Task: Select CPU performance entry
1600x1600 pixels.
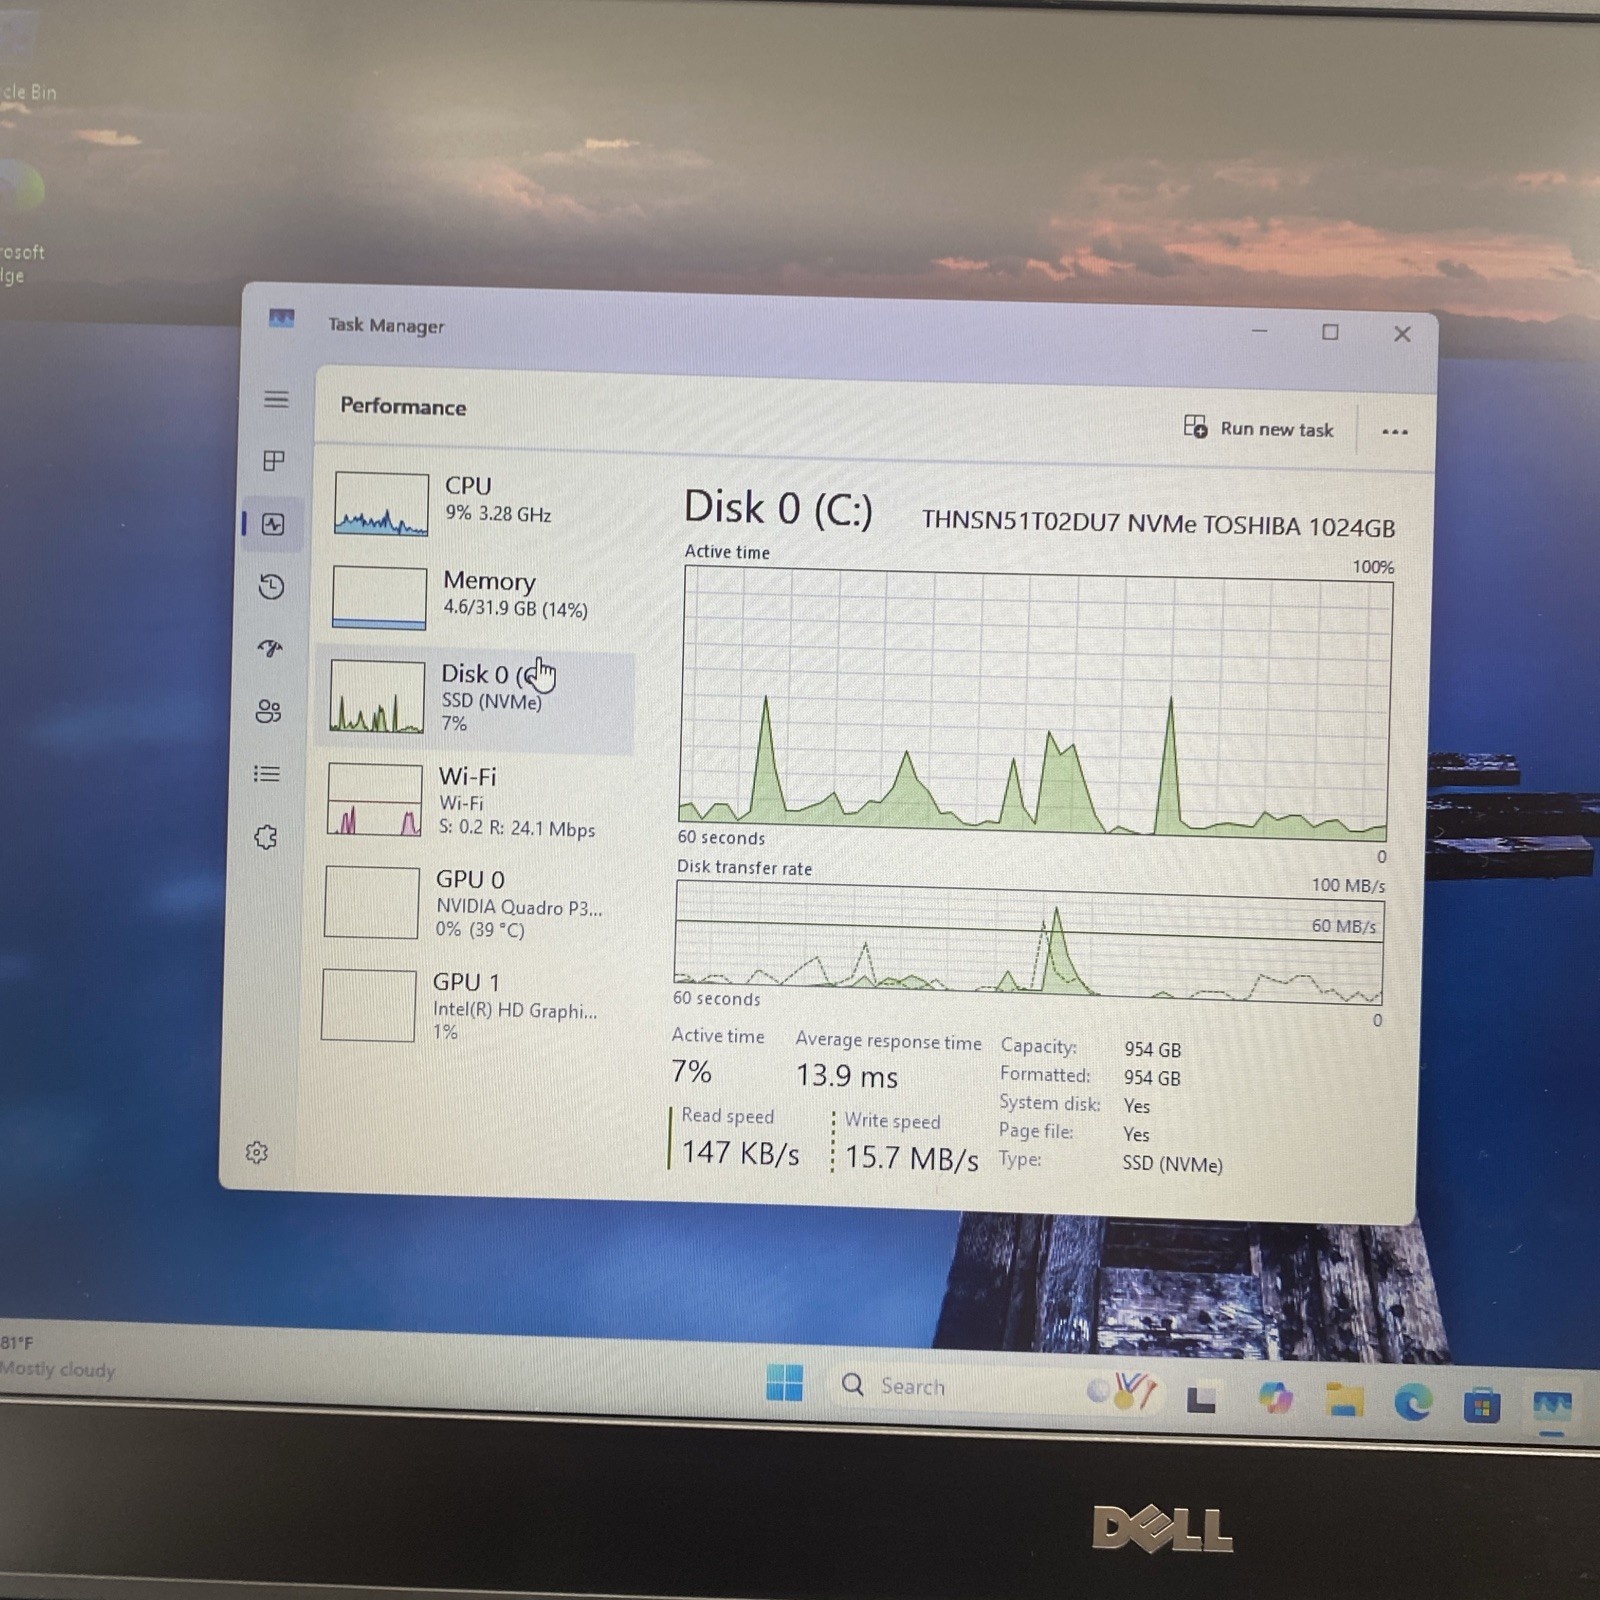Action: pos(478,503)
